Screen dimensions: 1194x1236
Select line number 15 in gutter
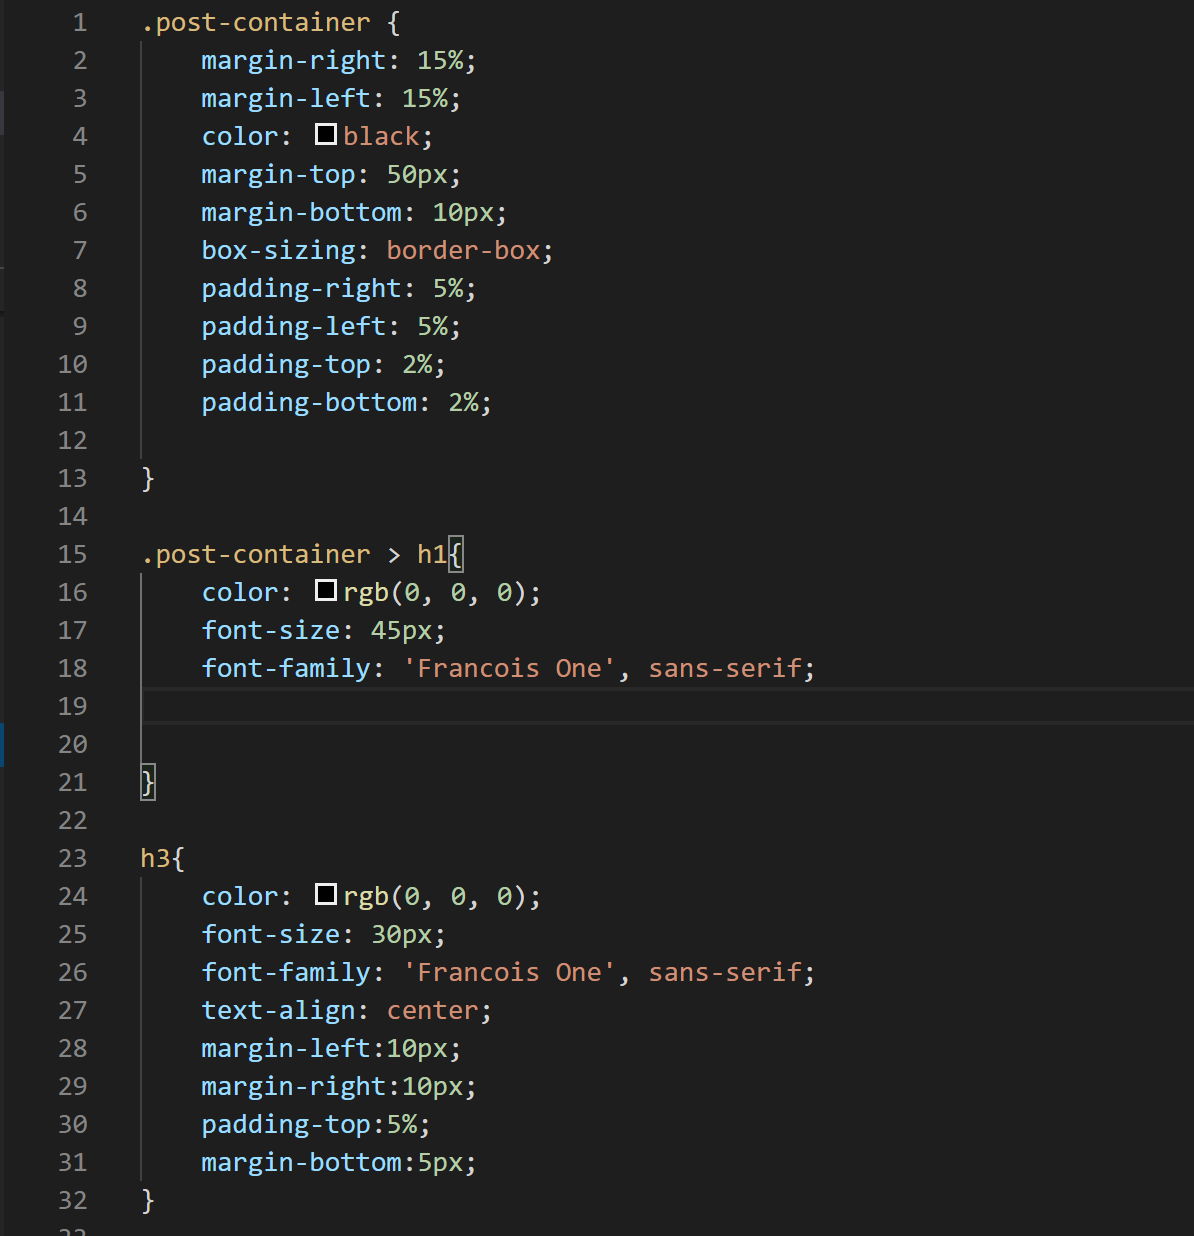(x=73, y=554)
